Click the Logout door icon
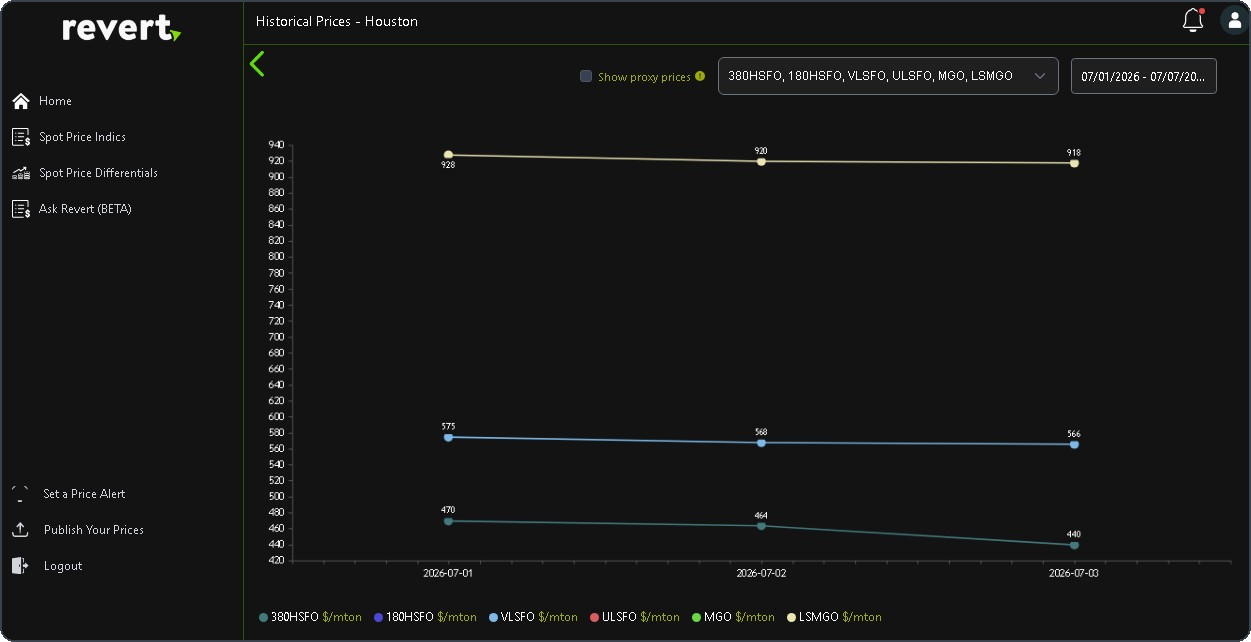 coord(20,566)
